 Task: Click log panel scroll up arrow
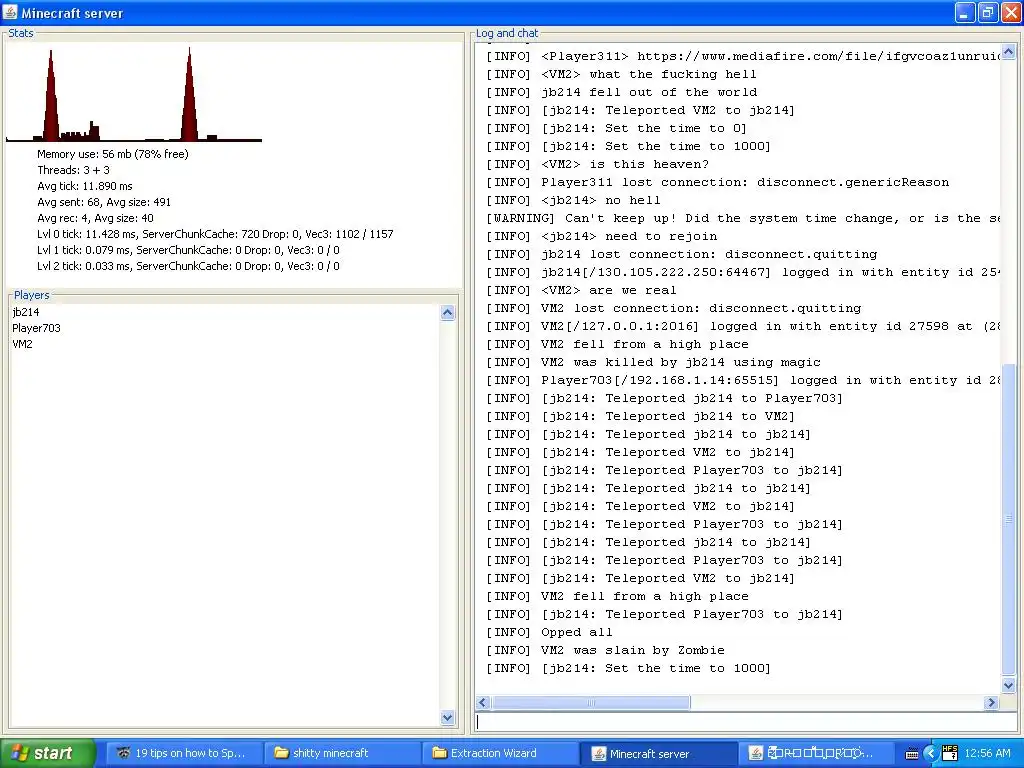point(1008,51)
